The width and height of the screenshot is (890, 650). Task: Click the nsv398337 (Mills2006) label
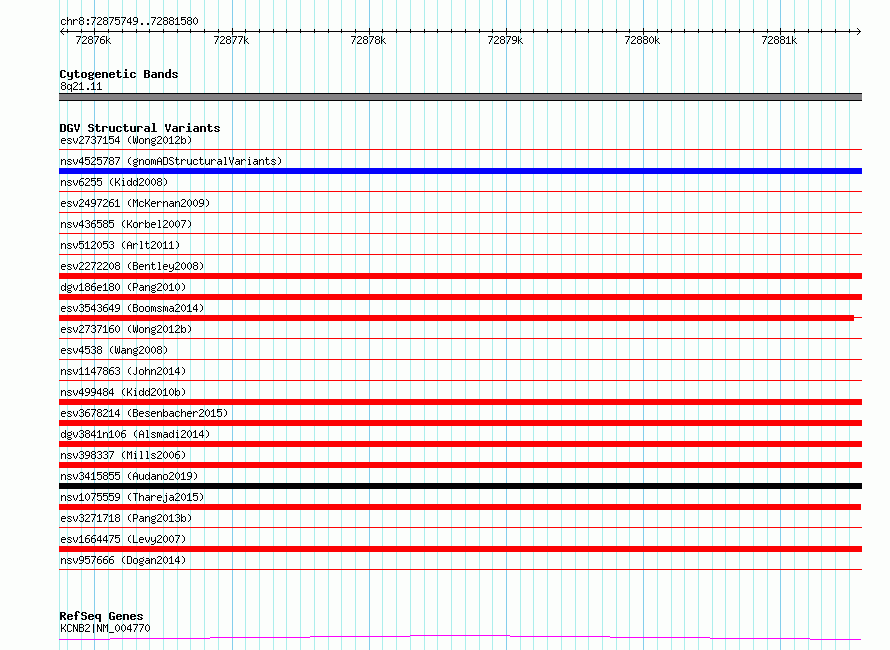pyautogui.click(x=123, y=455)
